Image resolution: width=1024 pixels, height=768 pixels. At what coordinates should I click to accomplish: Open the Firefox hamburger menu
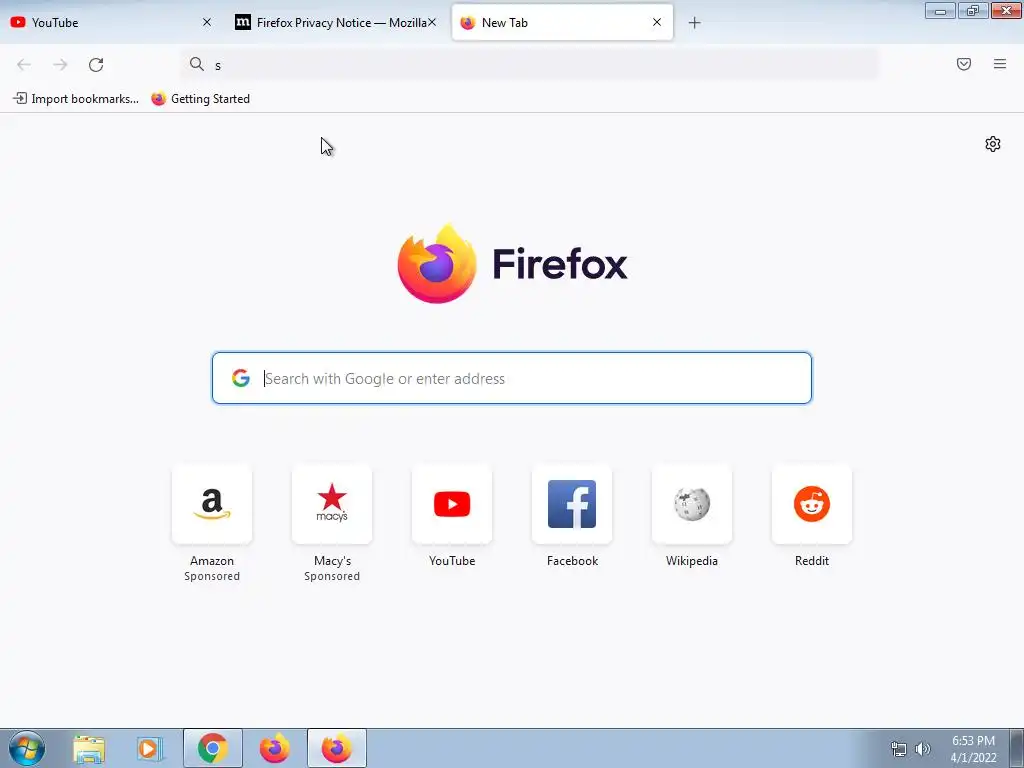(1000, 64)
